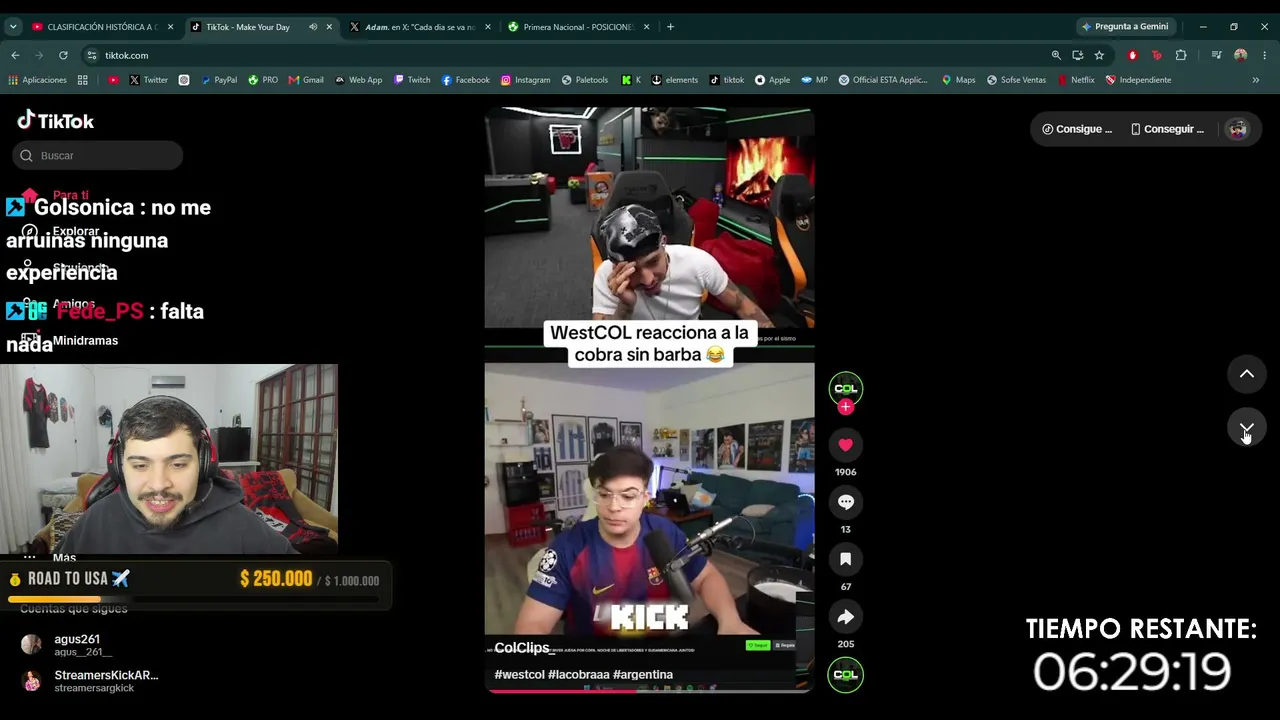Follow ColClips with the red plus badge
This screenshot has height=720, width=1280.
pyautogui.click(x=845, y=407)
